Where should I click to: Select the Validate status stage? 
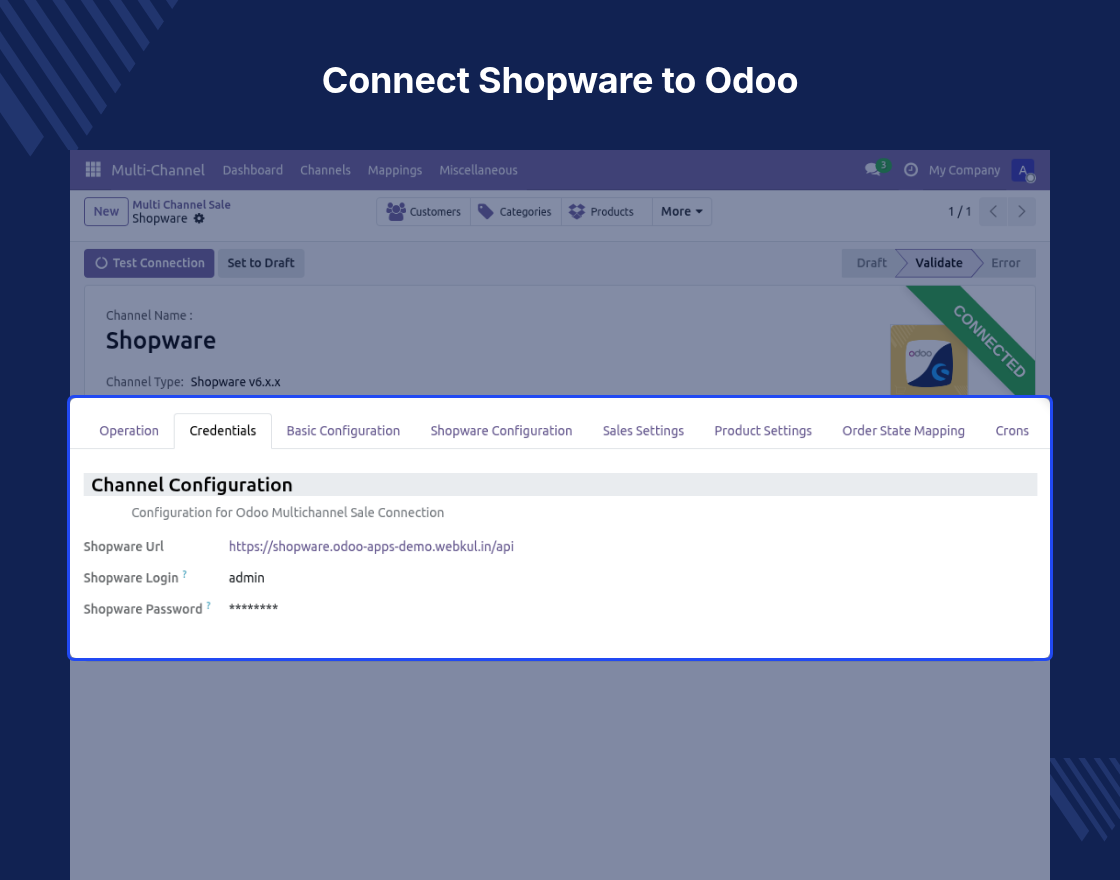click(939, 263)
